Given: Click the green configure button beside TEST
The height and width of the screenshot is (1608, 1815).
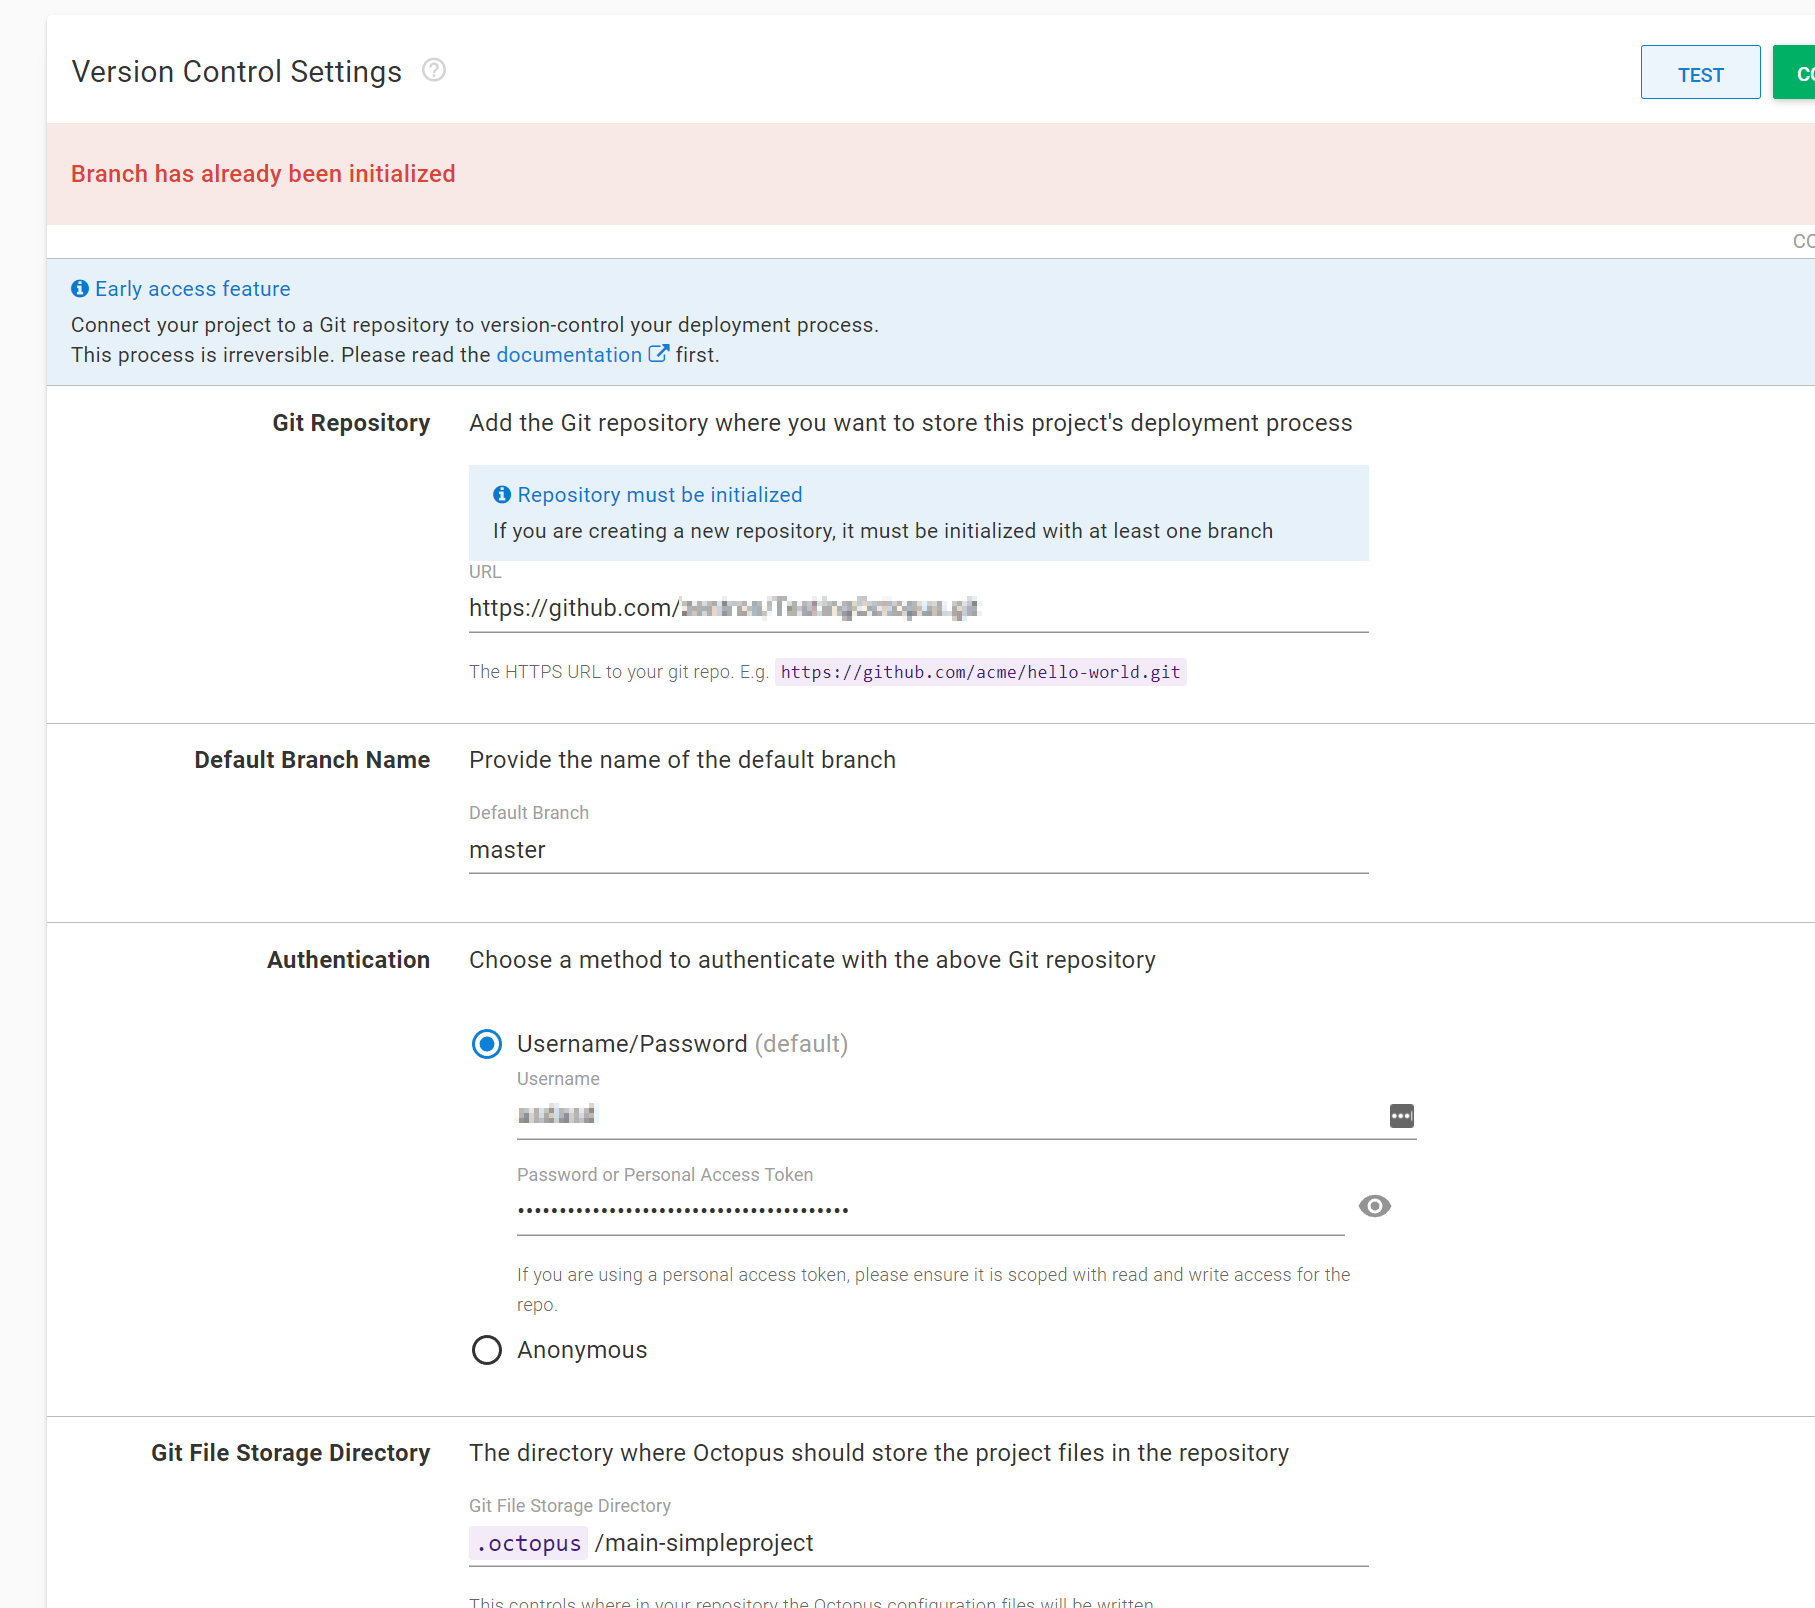Looking at the screenshot, I should tap(1794, 73).
